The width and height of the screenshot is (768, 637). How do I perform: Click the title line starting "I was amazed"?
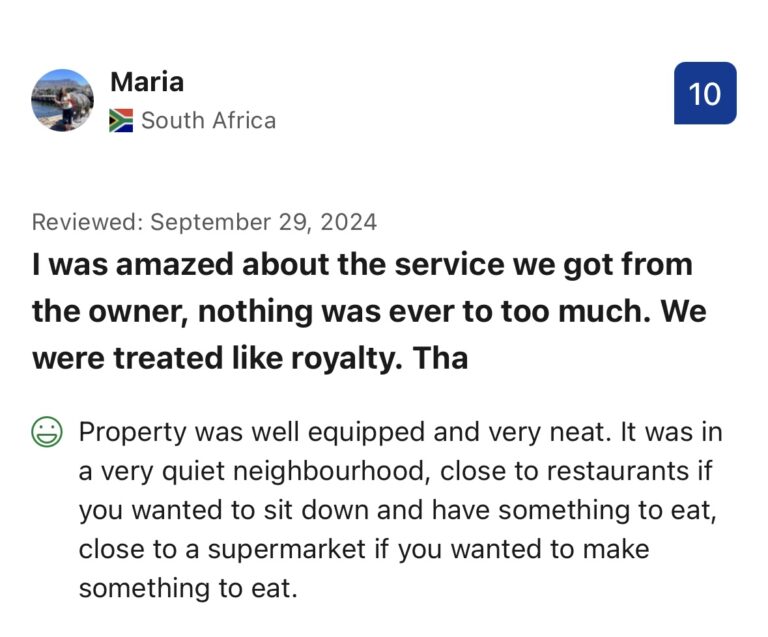tap(362, 265)
